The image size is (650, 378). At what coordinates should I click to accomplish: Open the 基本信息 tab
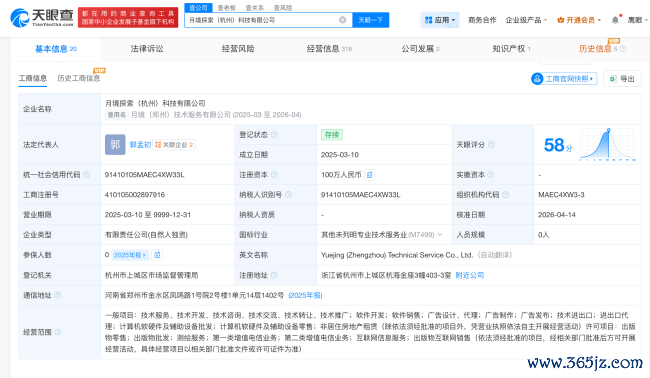pyautogui.click(x=56, y=49)
